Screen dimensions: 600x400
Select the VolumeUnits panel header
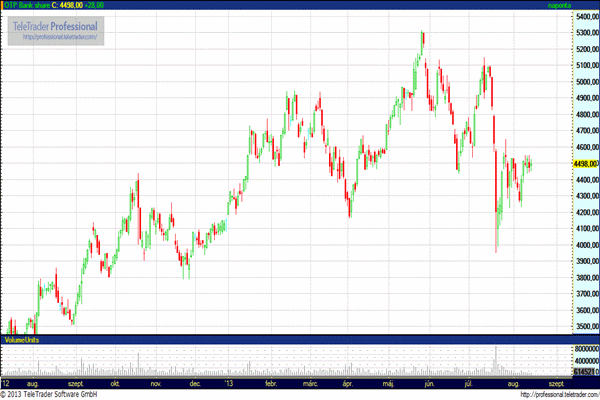coord(20,341)
